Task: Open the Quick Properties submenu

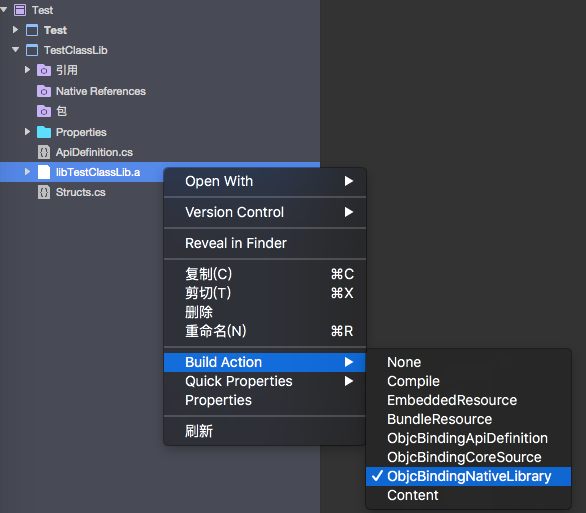Action: tap(265, 381)
